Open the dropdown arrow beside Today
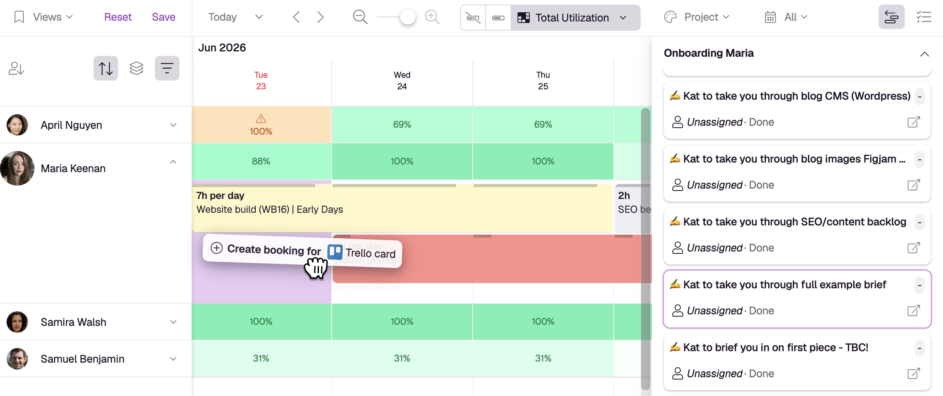The width and height of the screenshot is (943, 396). [259, 17]
